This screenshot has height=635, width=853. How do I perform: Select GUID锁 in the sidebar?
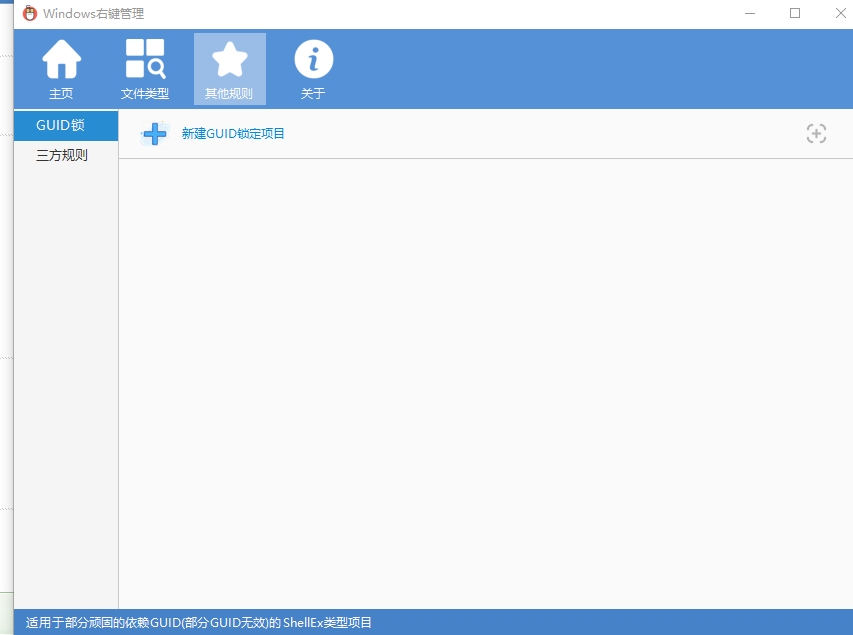[66, 126]
